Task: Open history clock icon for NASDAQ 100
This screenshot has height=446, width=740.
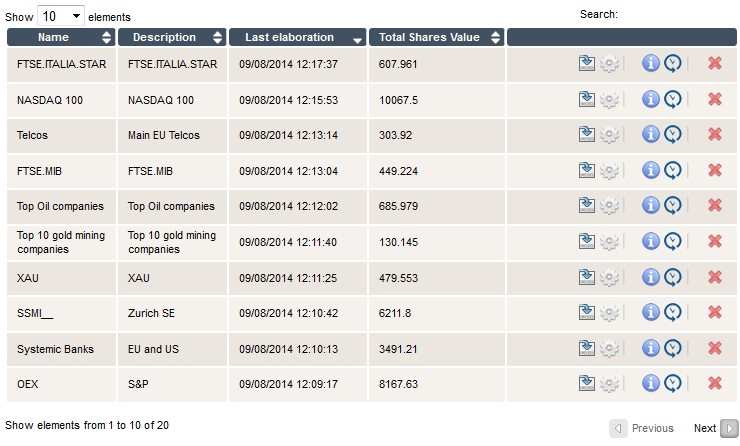Action: click(673, 100)
